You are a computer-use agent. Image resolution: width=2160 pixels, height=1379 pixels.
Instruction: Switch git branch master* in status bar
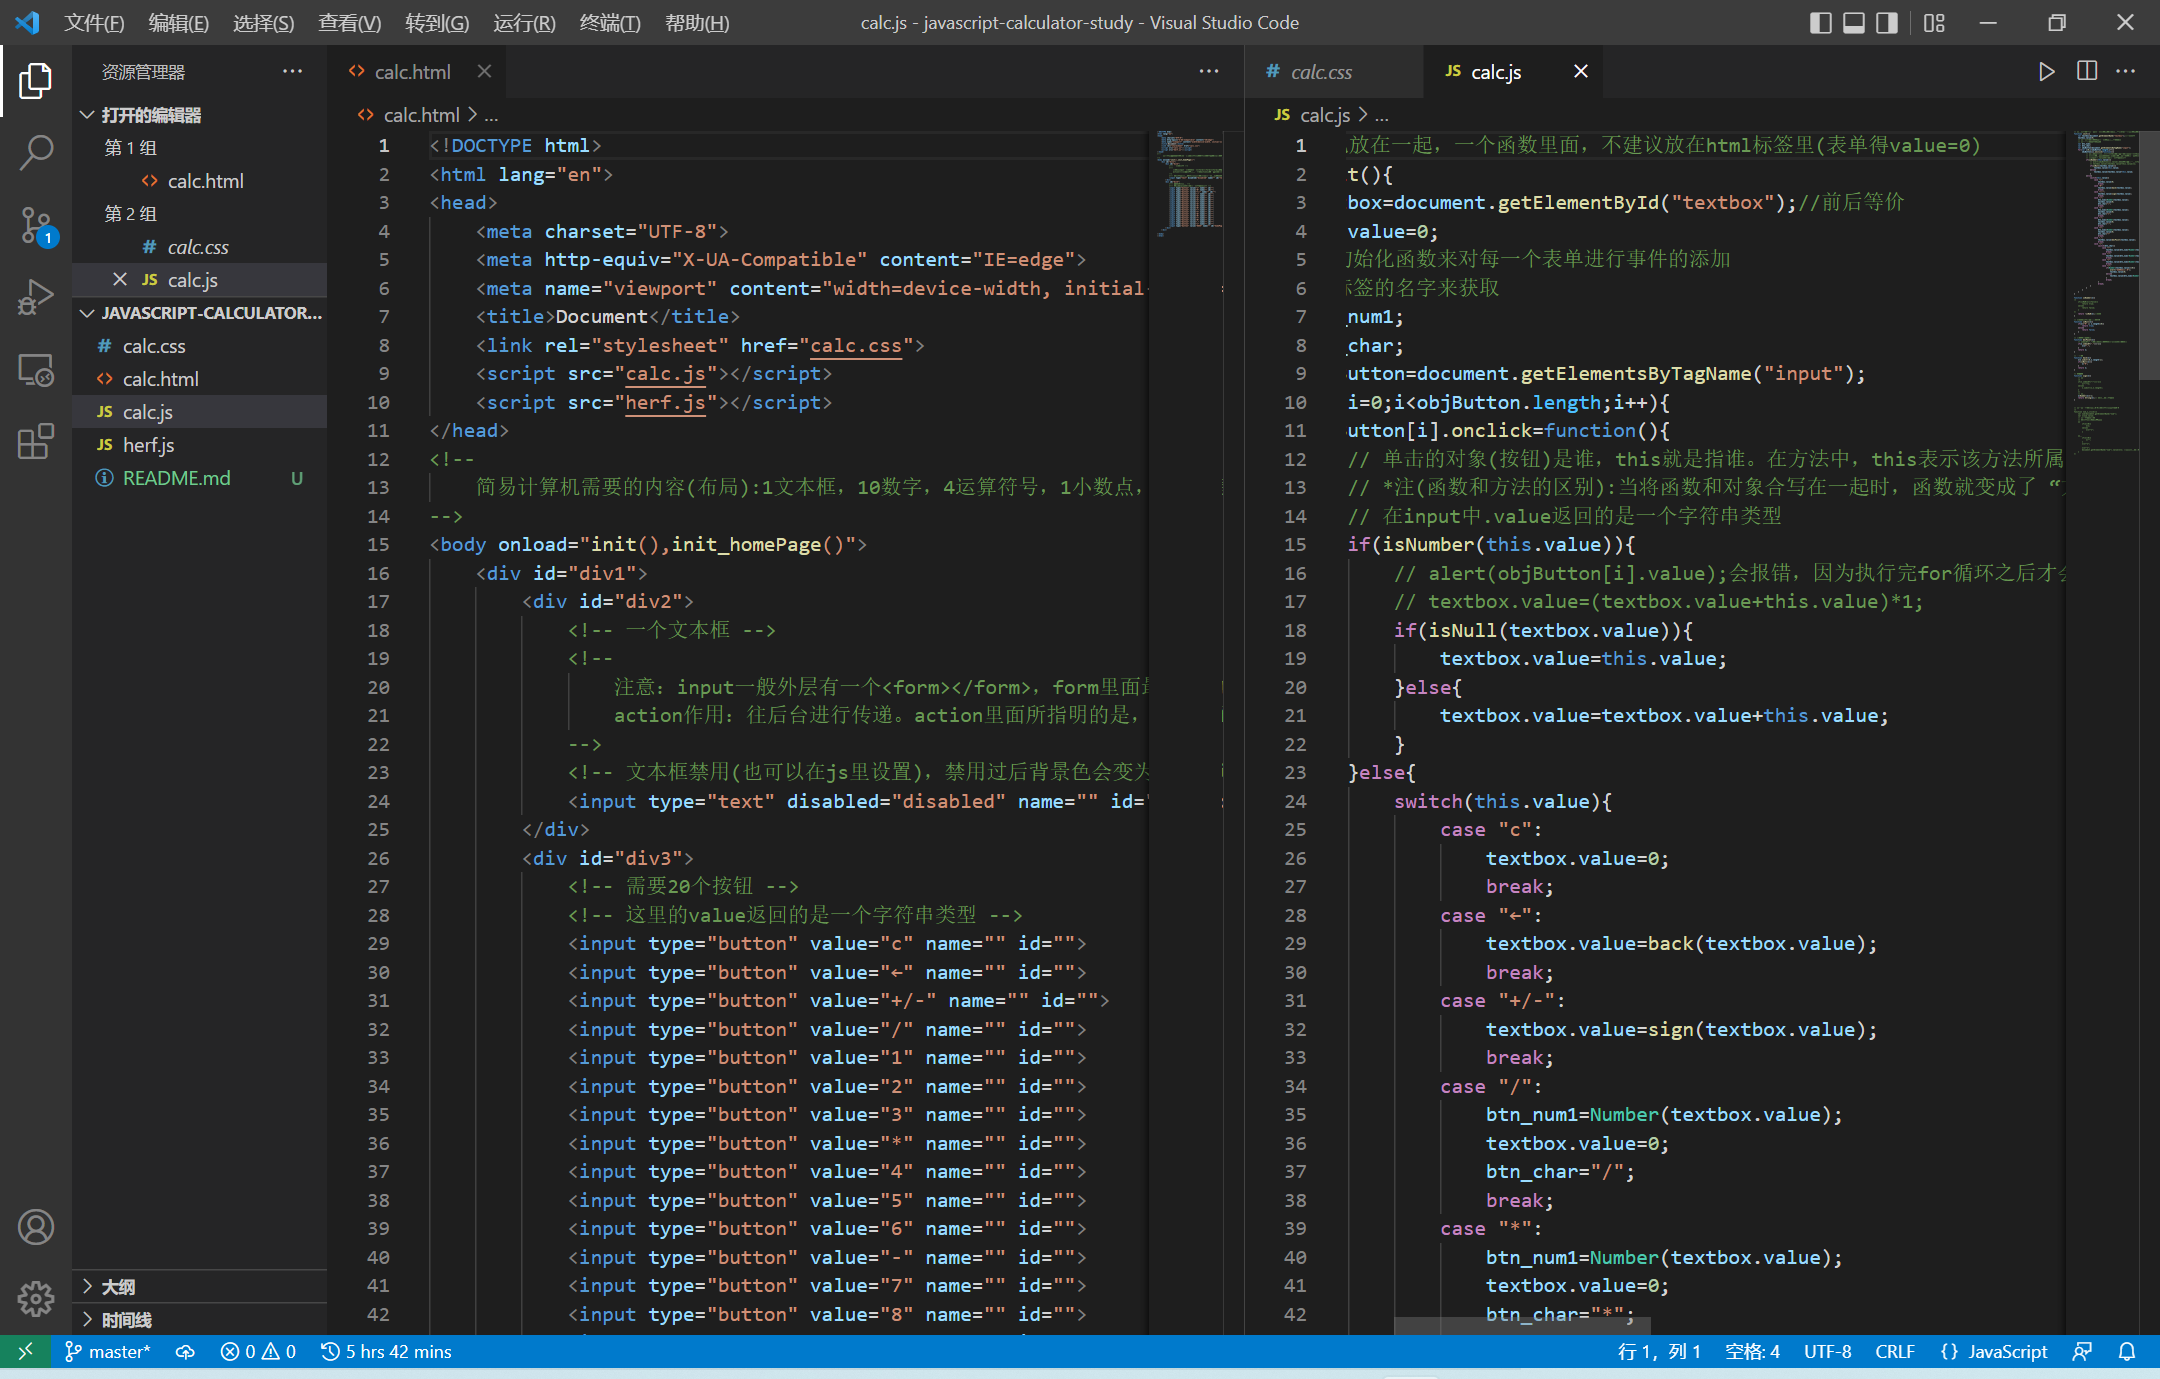[108, 1352]
